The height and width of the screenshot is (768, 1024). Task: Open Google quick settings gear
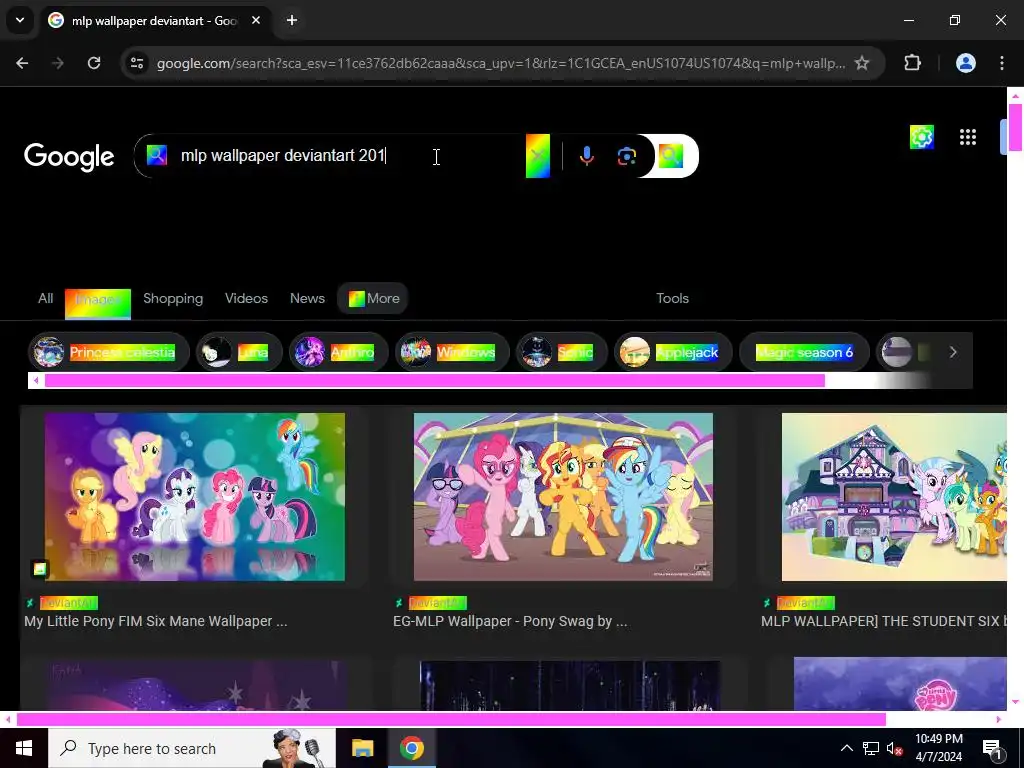(921, 137)
